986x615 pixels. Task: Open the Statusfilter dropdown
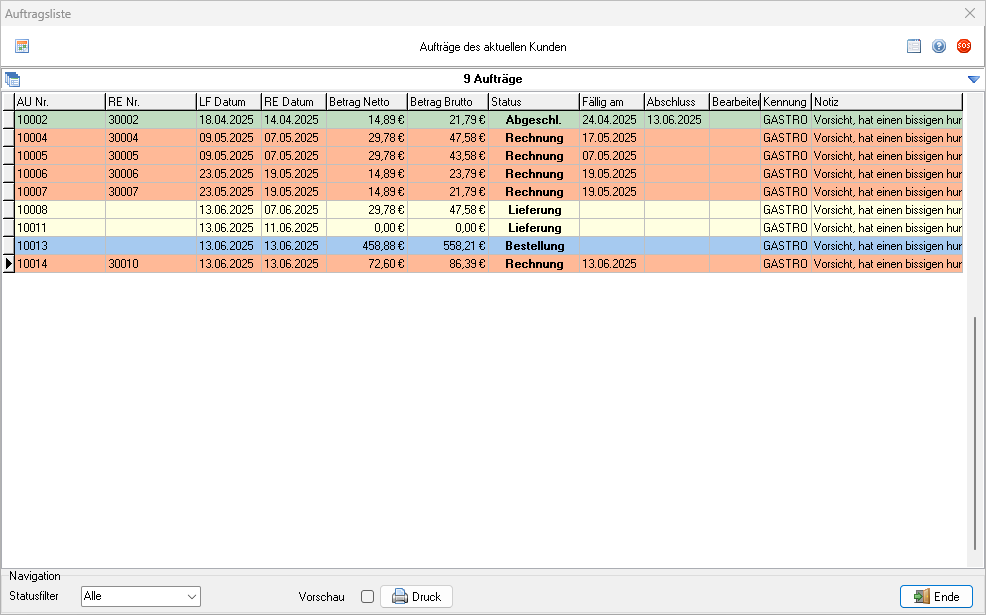[141, 597]
